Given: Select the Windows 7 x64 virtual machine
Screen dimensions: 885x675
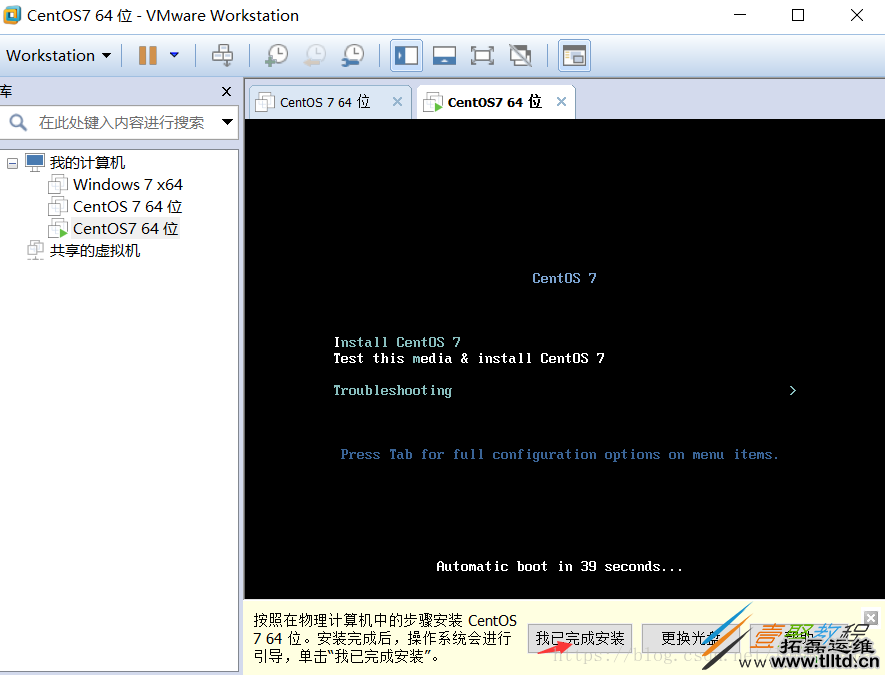Looking at the screenshot, I should tap(126, 184).
